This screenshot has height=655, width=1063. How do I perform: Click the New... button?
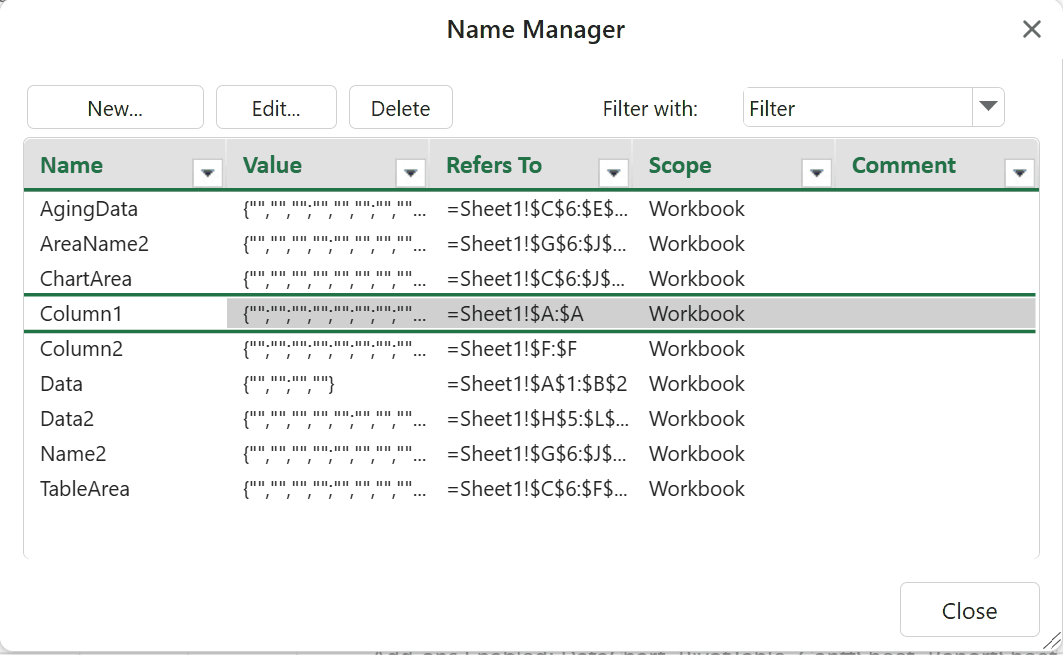click(x=115, y=108)
